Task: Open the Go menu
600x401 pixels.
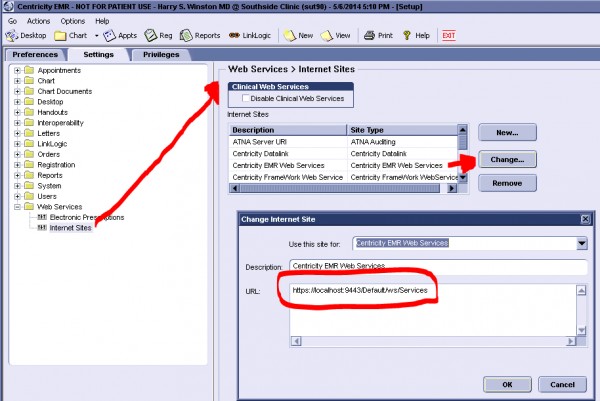Action: pos(12,21)
